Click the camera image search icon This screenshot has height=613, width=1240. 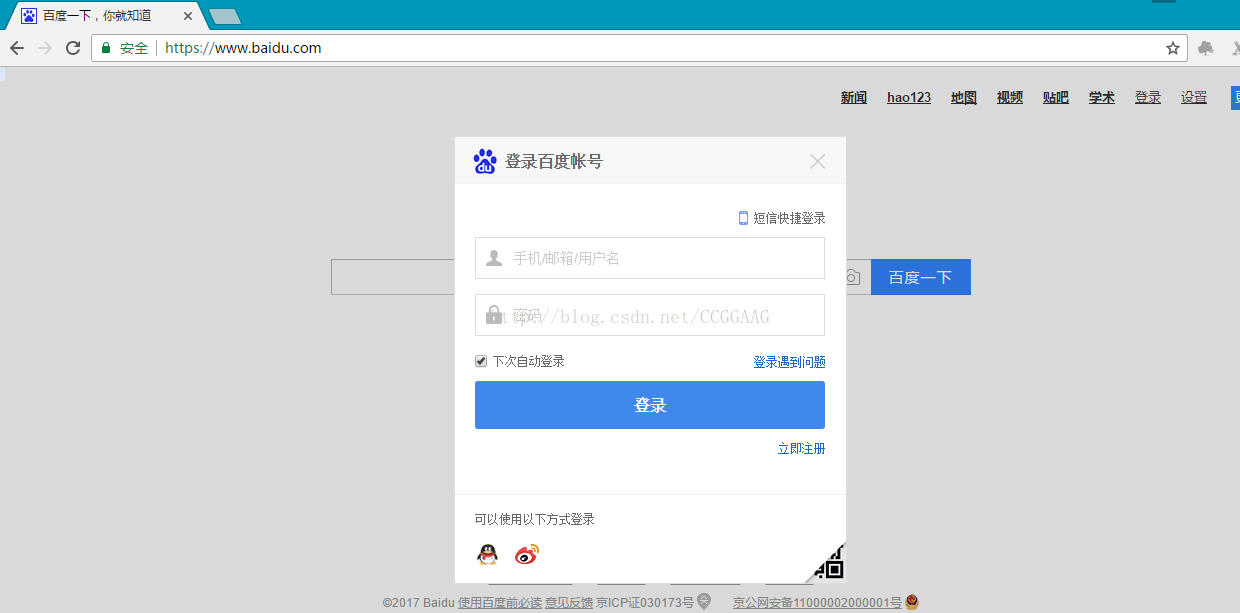click(852, 277)
